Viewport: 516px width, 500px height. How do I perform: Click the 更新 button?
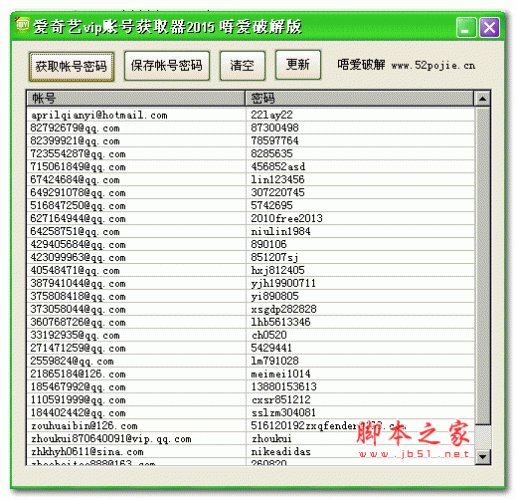click(298, 65)
